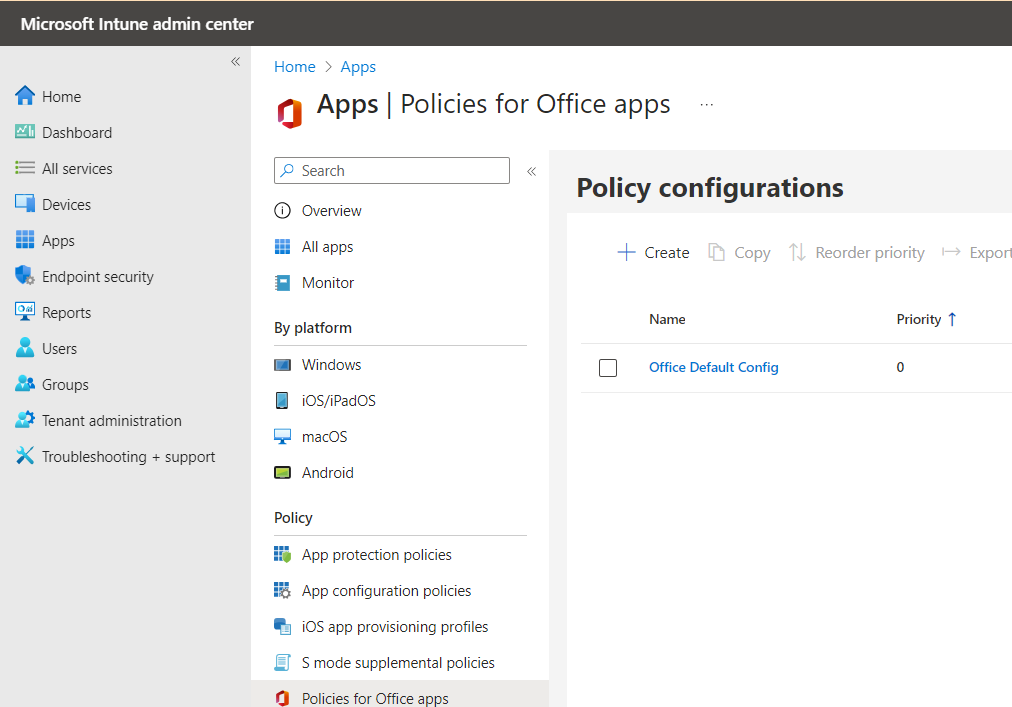Open the Office Default Config policy link
This screenshot has height=707, width=1012.
tap(713, 367)
